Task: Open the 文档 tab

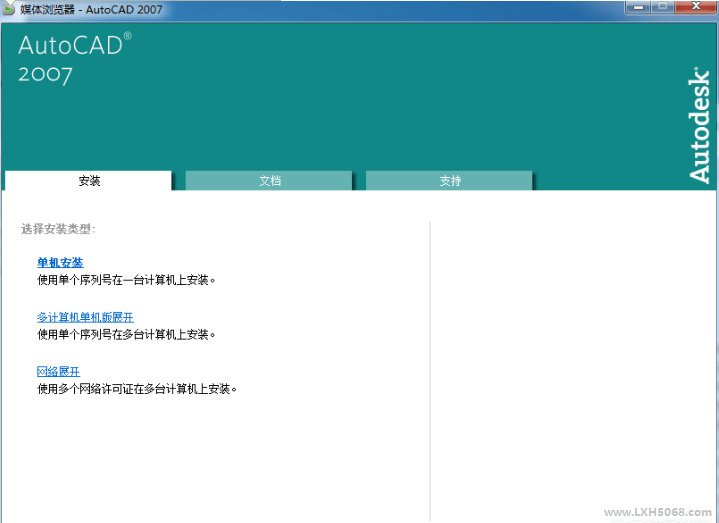Action: click(x=269, y=181)
